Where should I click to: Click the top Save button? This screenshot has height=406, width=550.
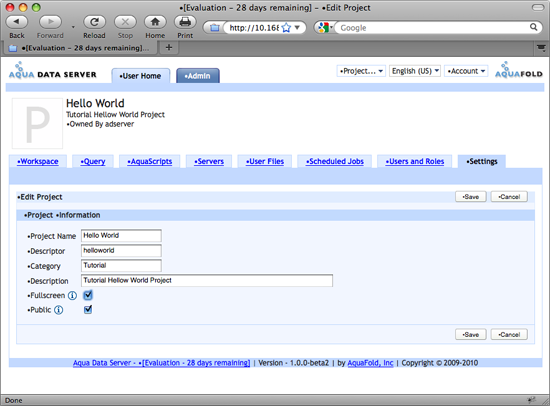(471, 197)
